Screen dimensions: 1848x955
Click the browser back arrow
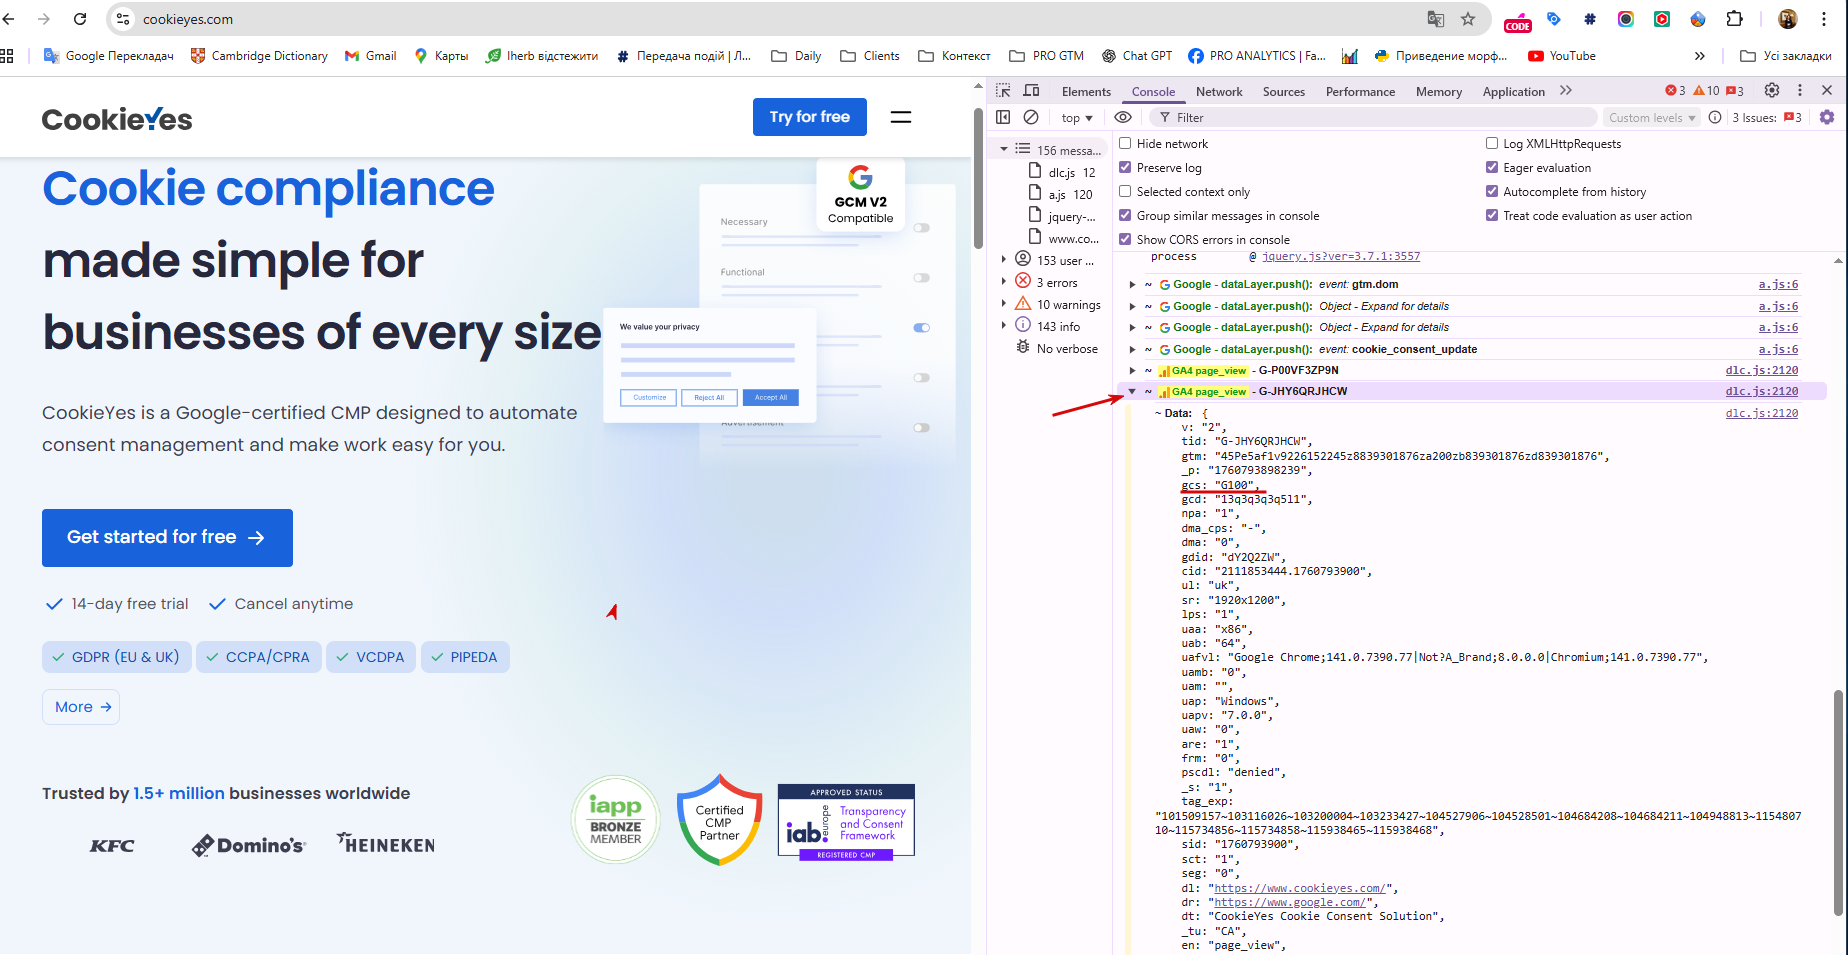9,19
